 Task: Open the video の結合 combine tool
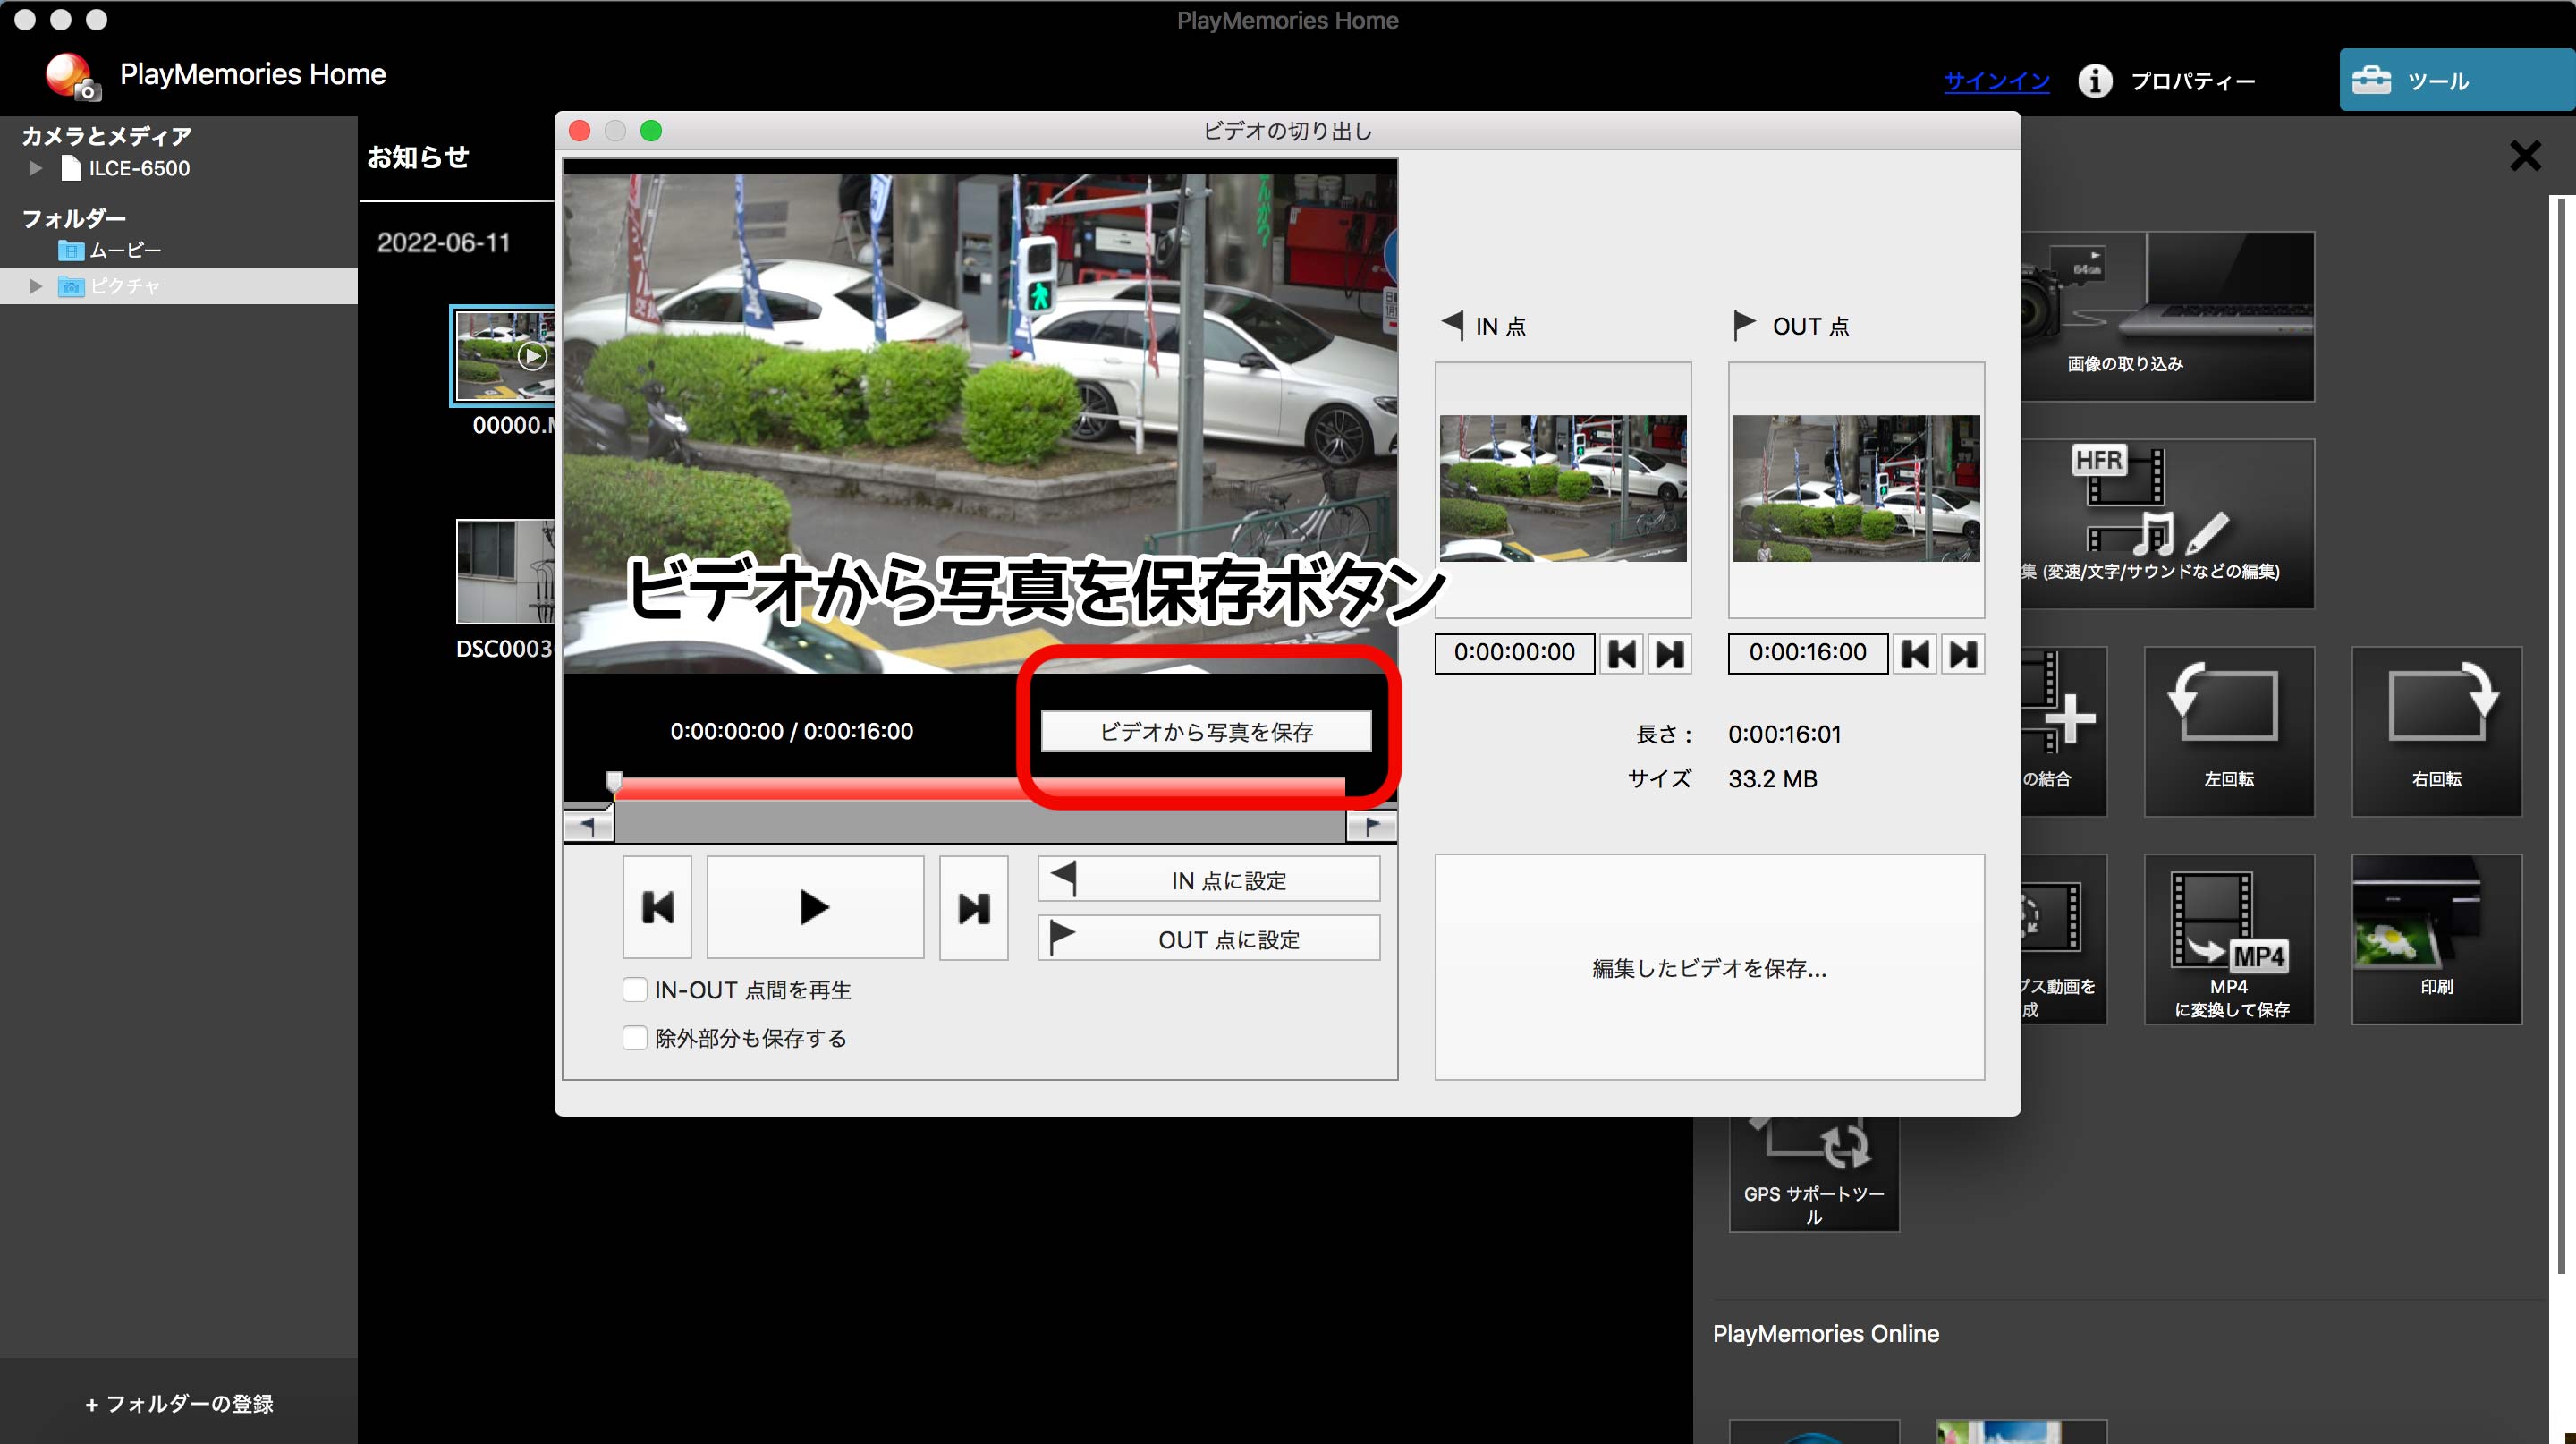coord(2064,731)
